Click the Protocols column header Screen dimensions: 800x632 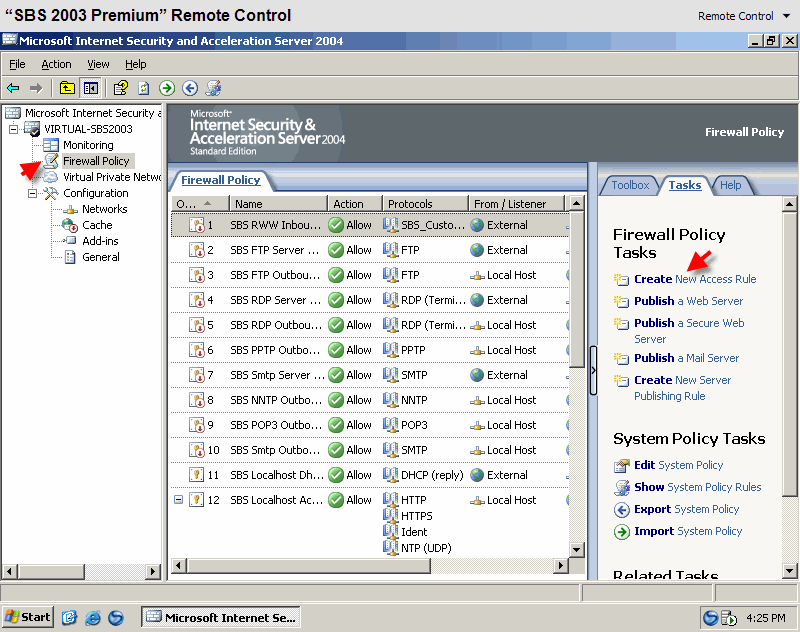tap(424, 204)
